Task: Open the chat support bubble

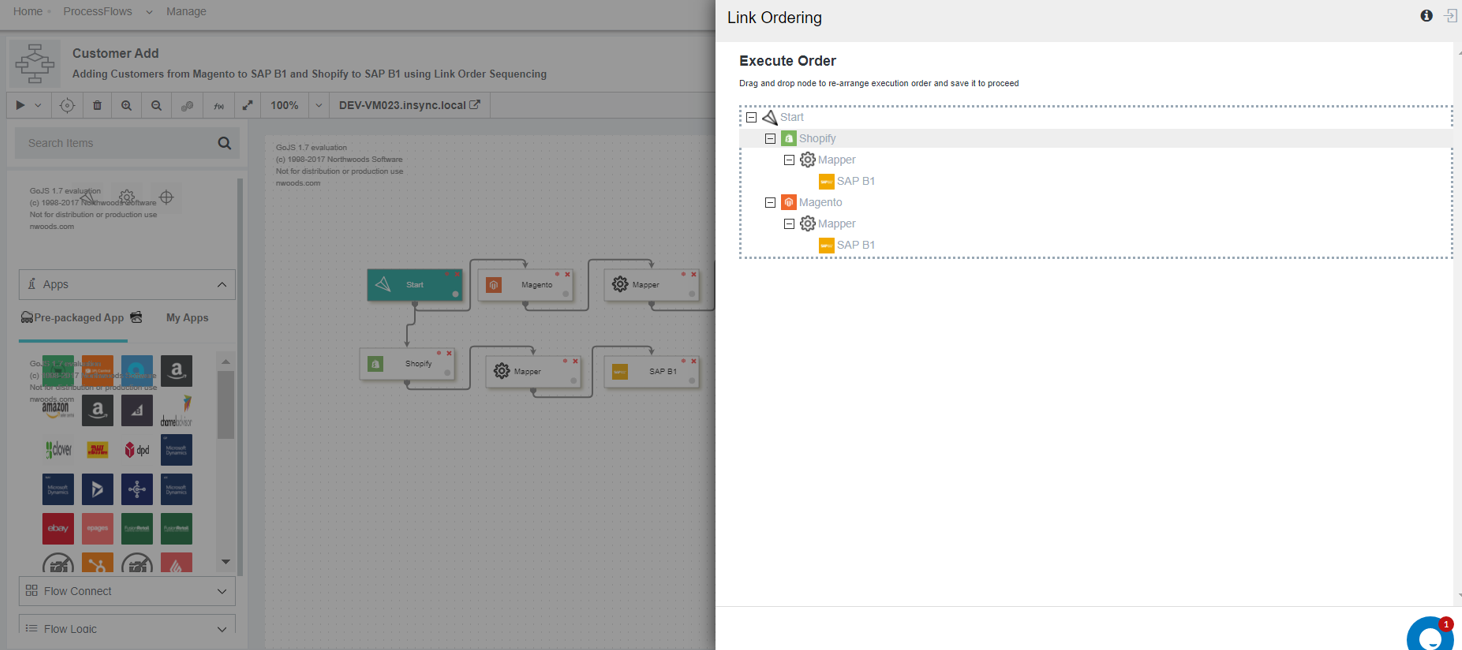Action: tap(1430, 636)
